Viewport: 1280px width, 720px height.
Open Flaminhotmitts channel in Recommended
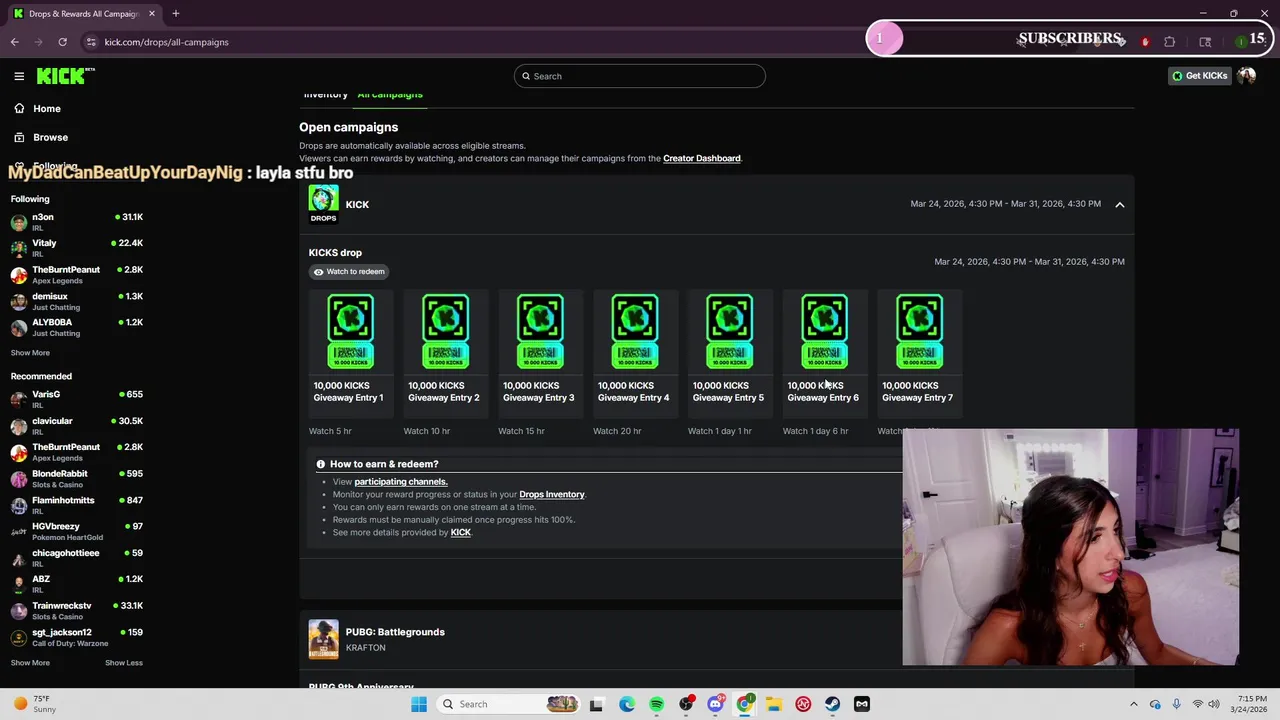77,505
